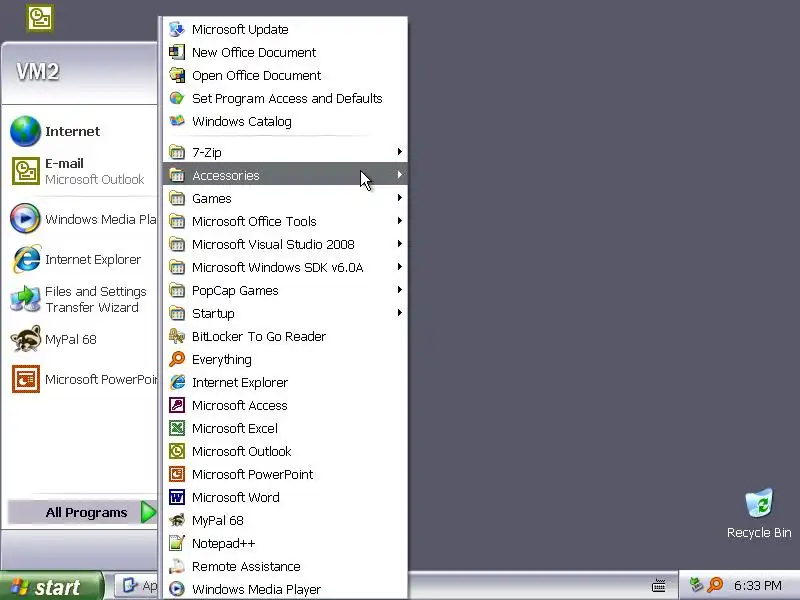Open Microsoft PowerPoint from recent programs list

(x=83, y=379)
